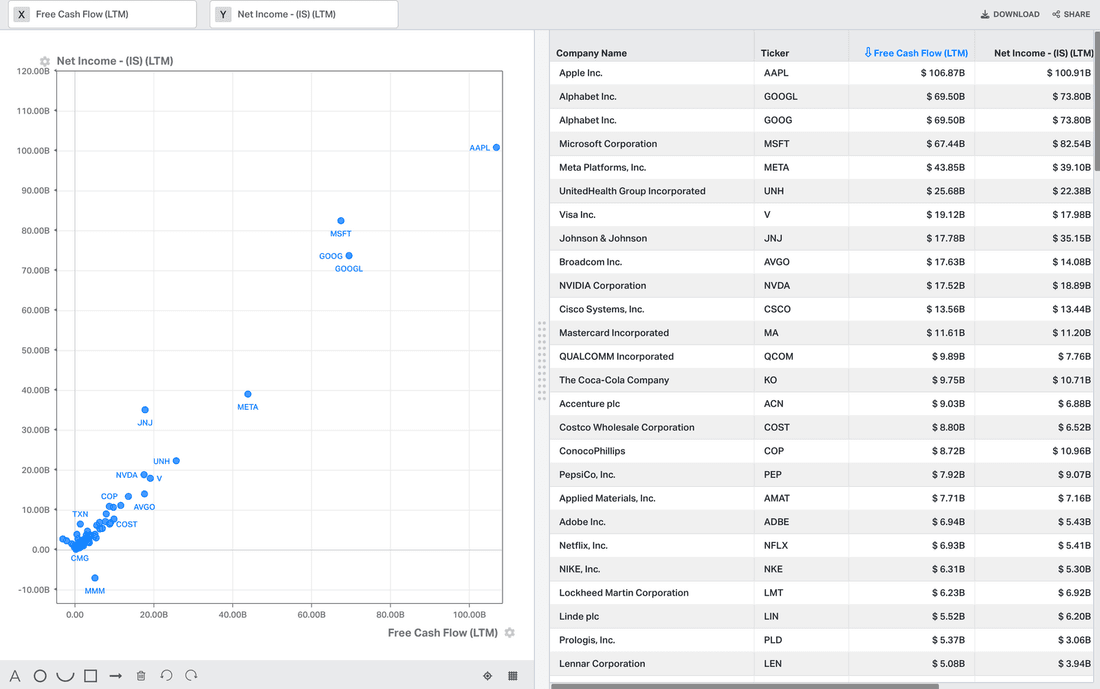This screenshot has height=689, width=1100.
Task: Select the Cisco Systems, Inc. row
Action: 822,309
